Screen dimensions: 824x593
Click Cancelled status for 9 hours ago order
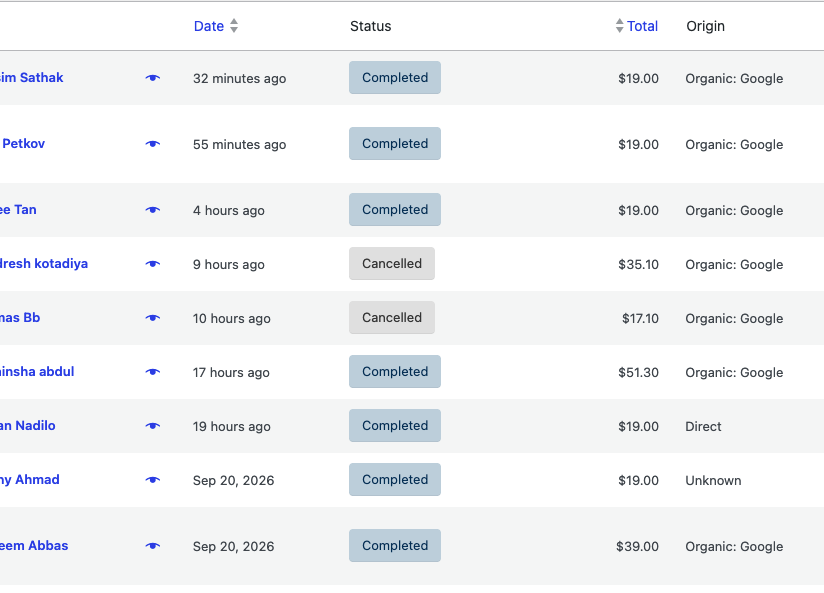click(392, 264)
